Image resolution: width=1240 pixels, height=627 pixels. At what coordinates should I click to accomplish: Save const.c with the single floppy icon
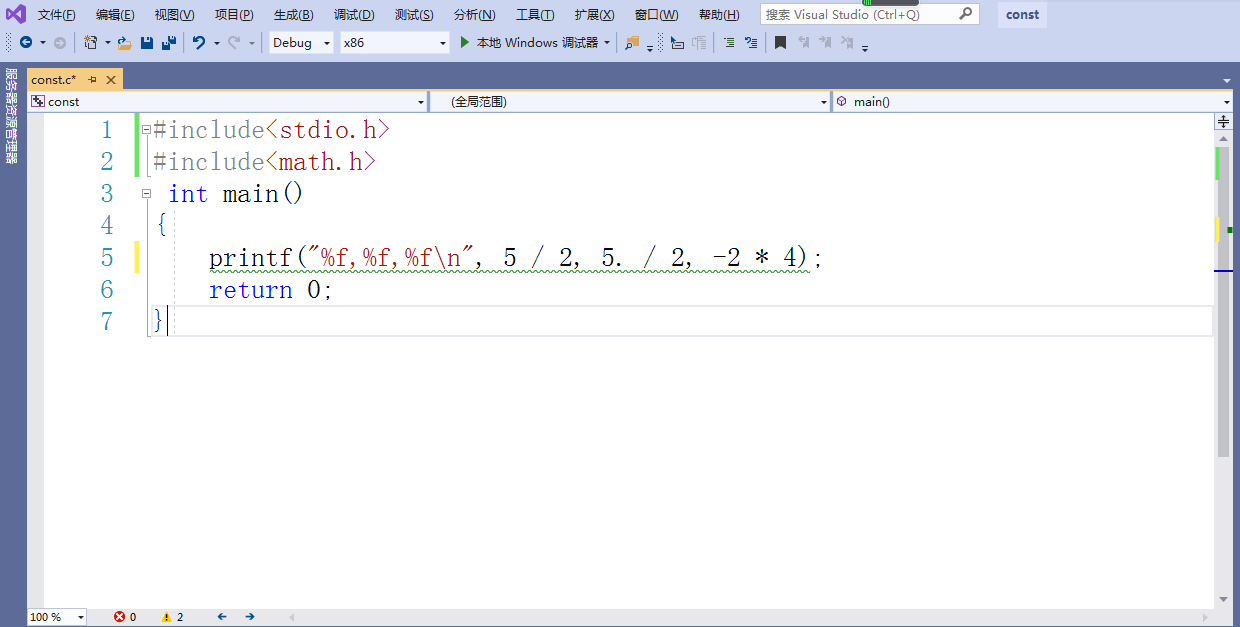pos(147,43)
